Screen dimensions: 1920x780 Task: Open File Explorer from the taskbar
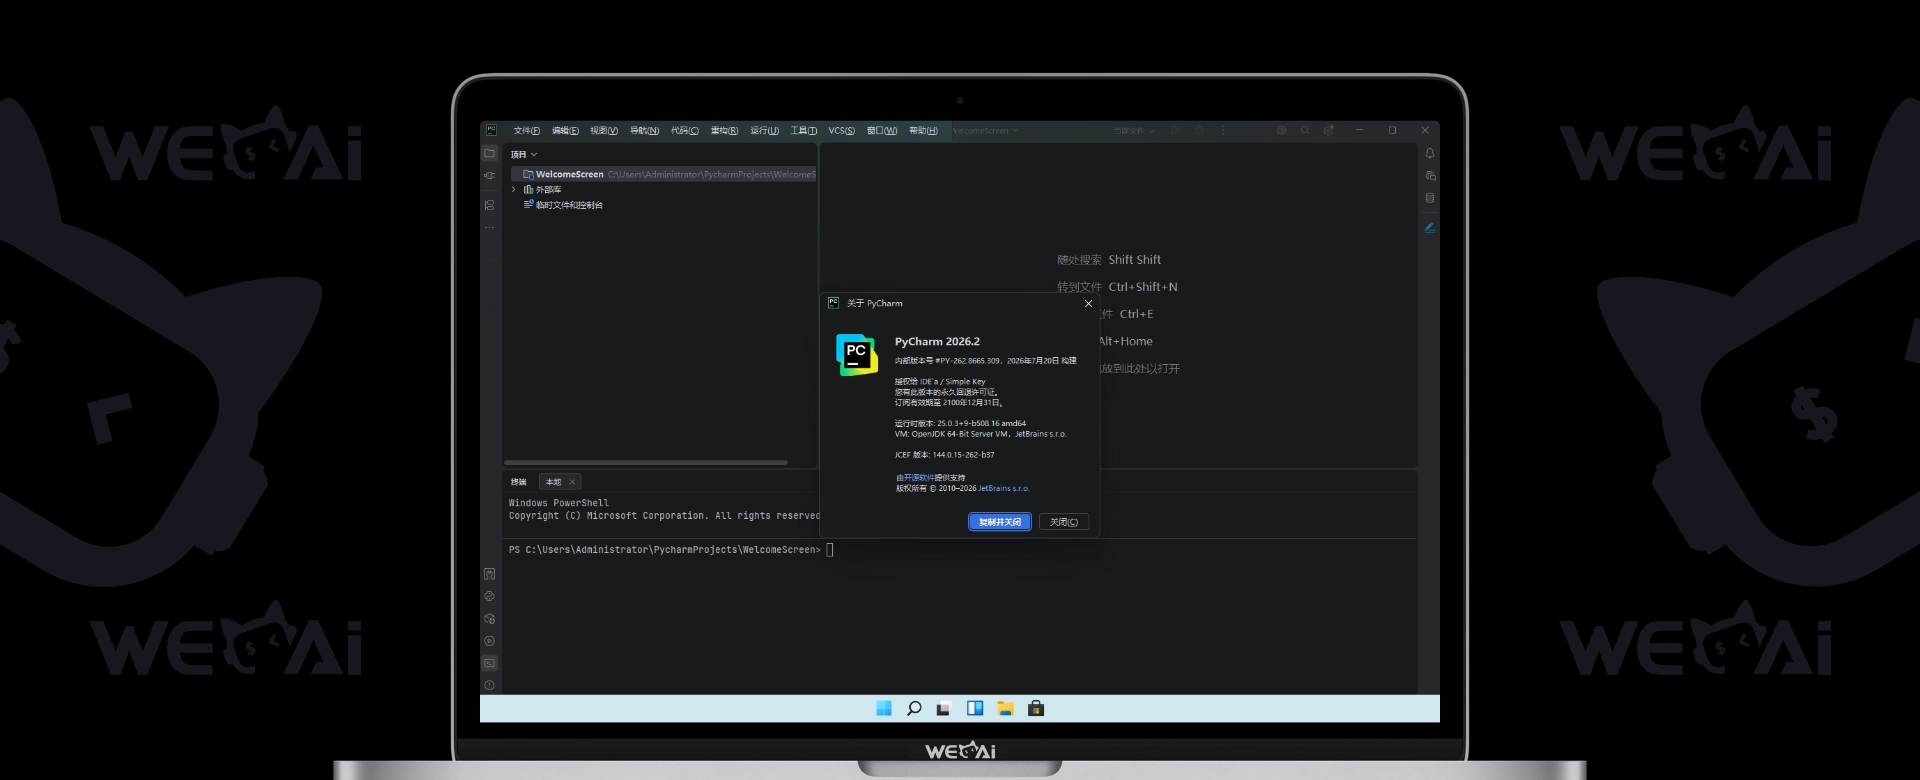(x=1005, y=708)
